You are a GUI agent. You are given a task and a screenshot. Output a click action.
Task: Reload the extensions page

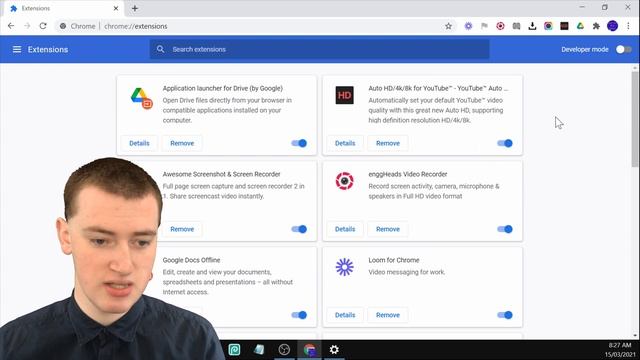click(x=43, y=26)
